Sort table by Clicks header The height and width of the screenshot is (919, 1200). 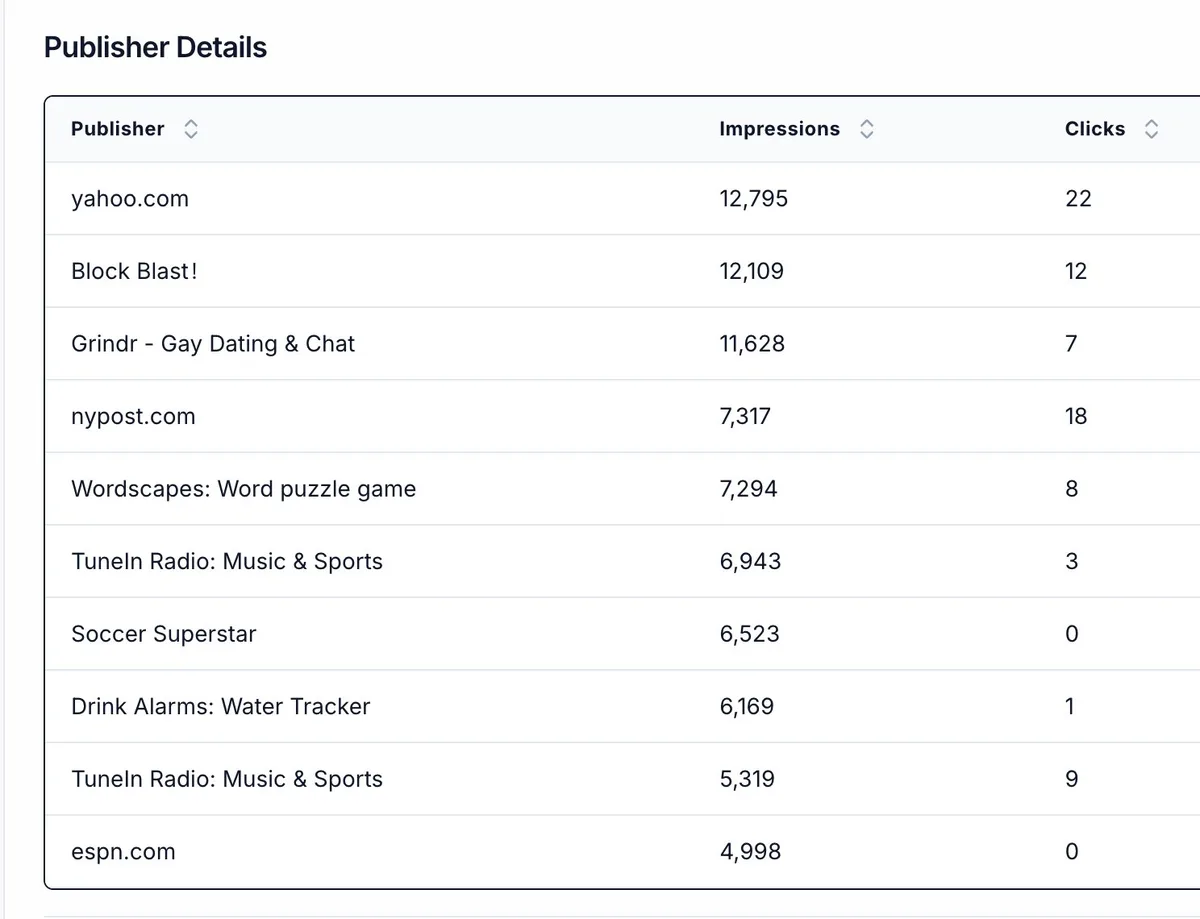pos(1095,129)
